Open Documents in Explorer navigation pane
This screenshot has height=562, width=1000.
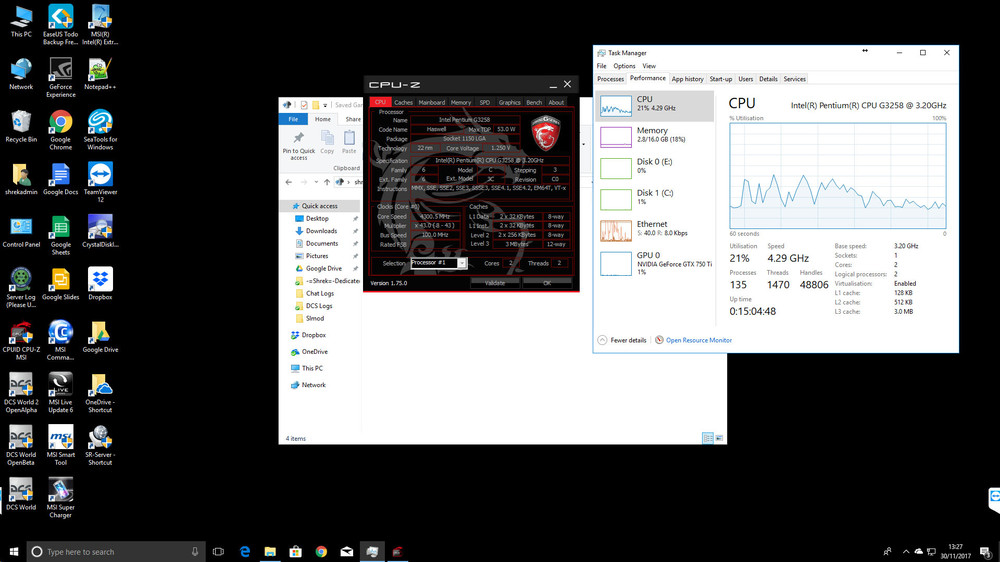pyautogui.click(x=321, y=244)
